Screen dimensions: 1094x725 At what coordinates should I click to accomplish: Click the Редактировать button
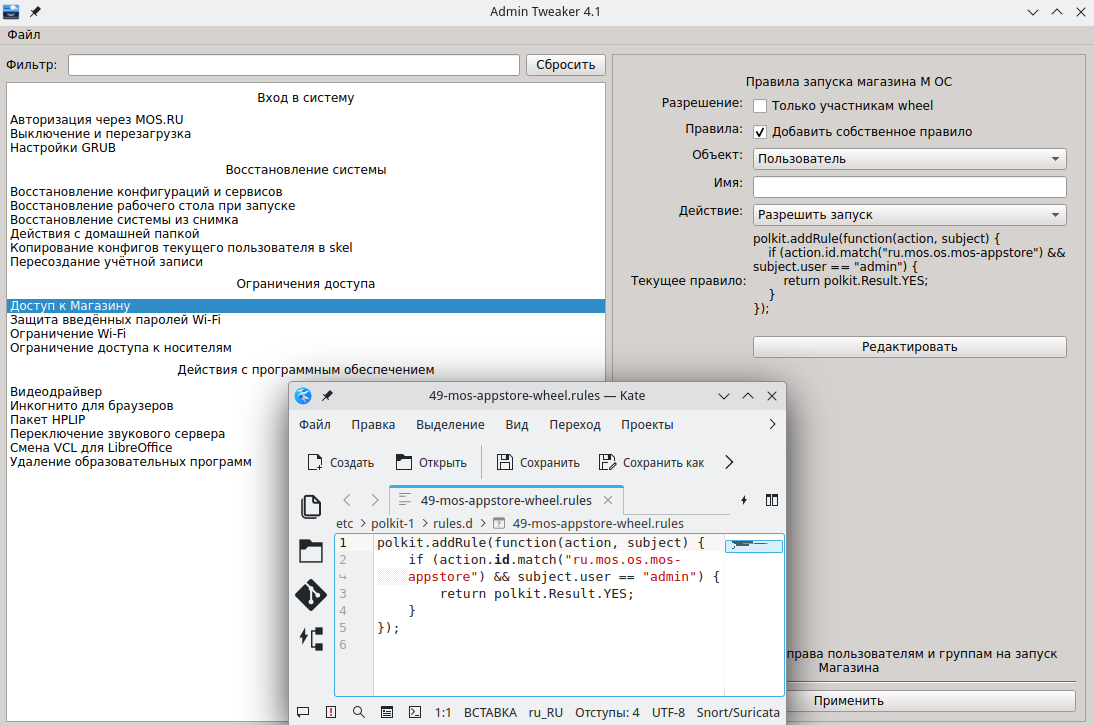click(909, 347)
